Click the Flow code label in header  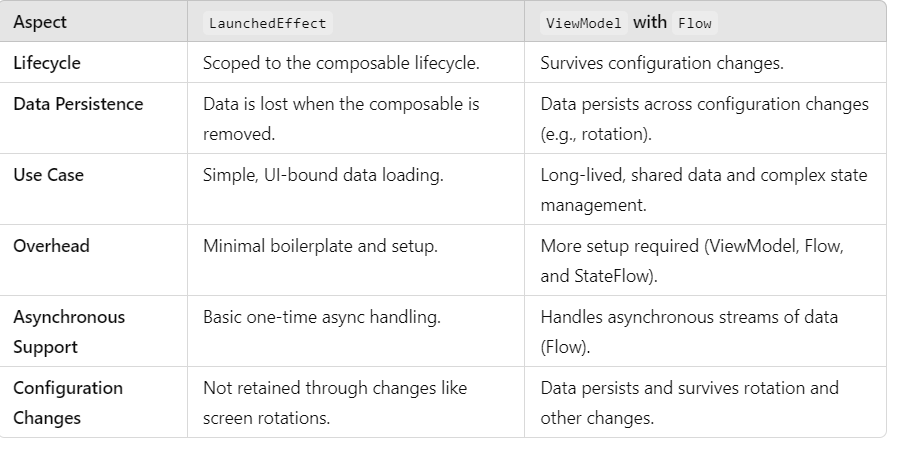[x=694, y=23]
